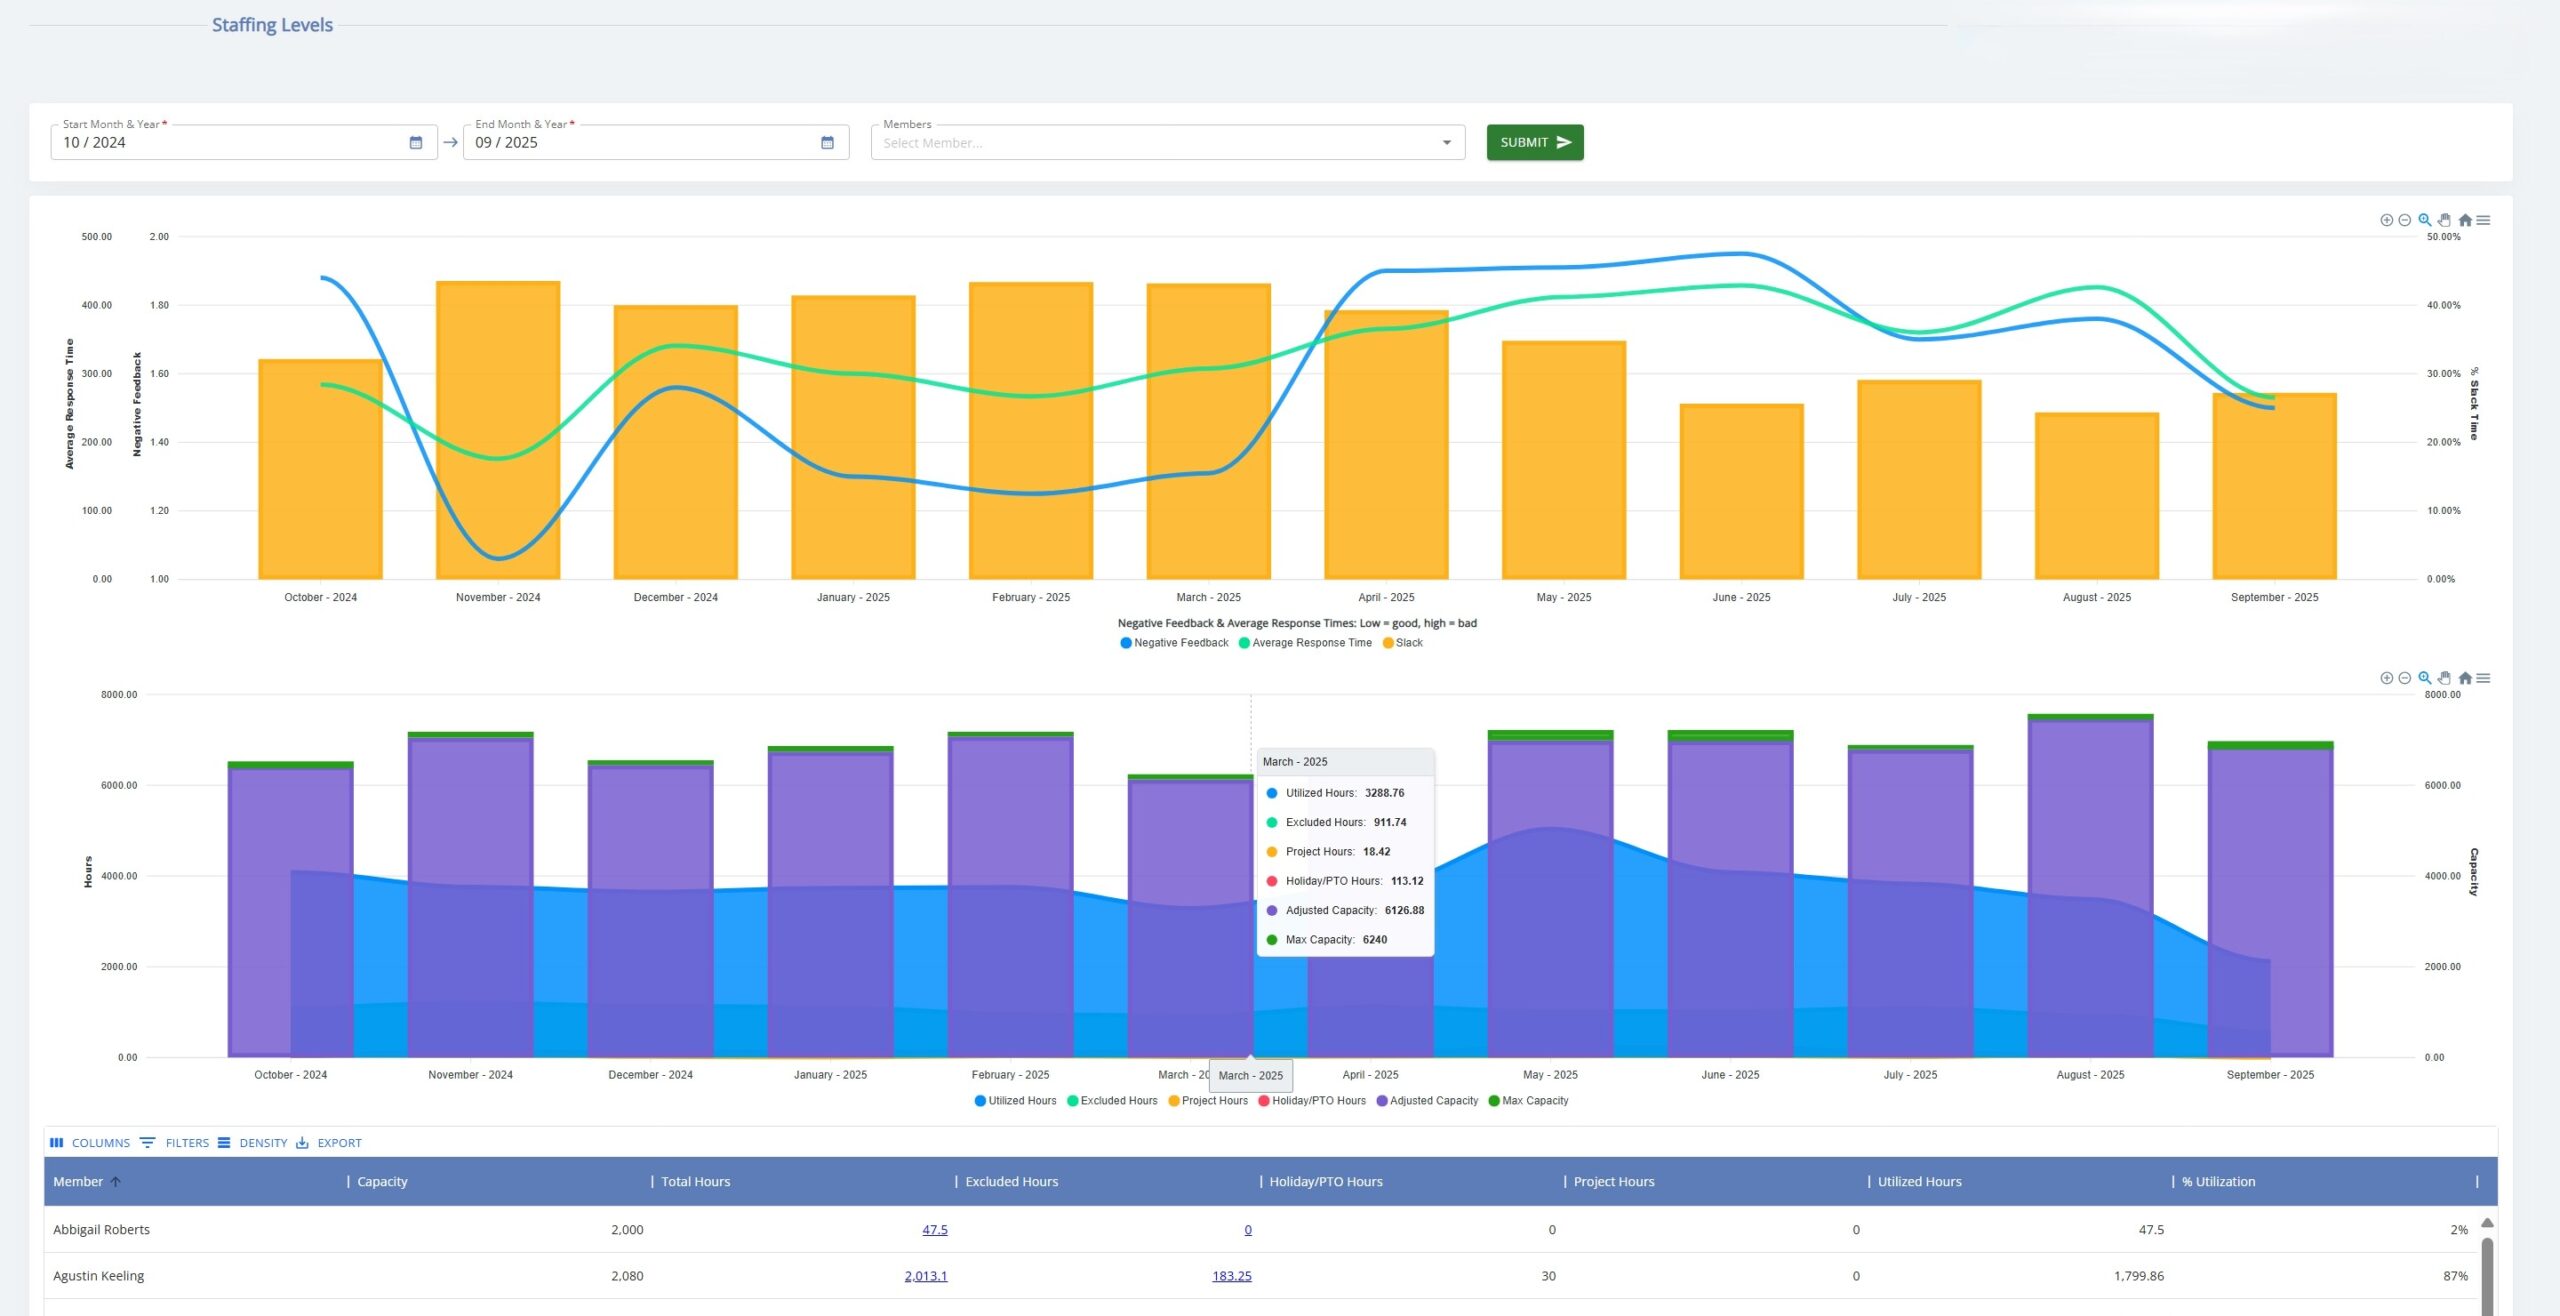Select magnifier selection zoom on bottom chart

2424,678
